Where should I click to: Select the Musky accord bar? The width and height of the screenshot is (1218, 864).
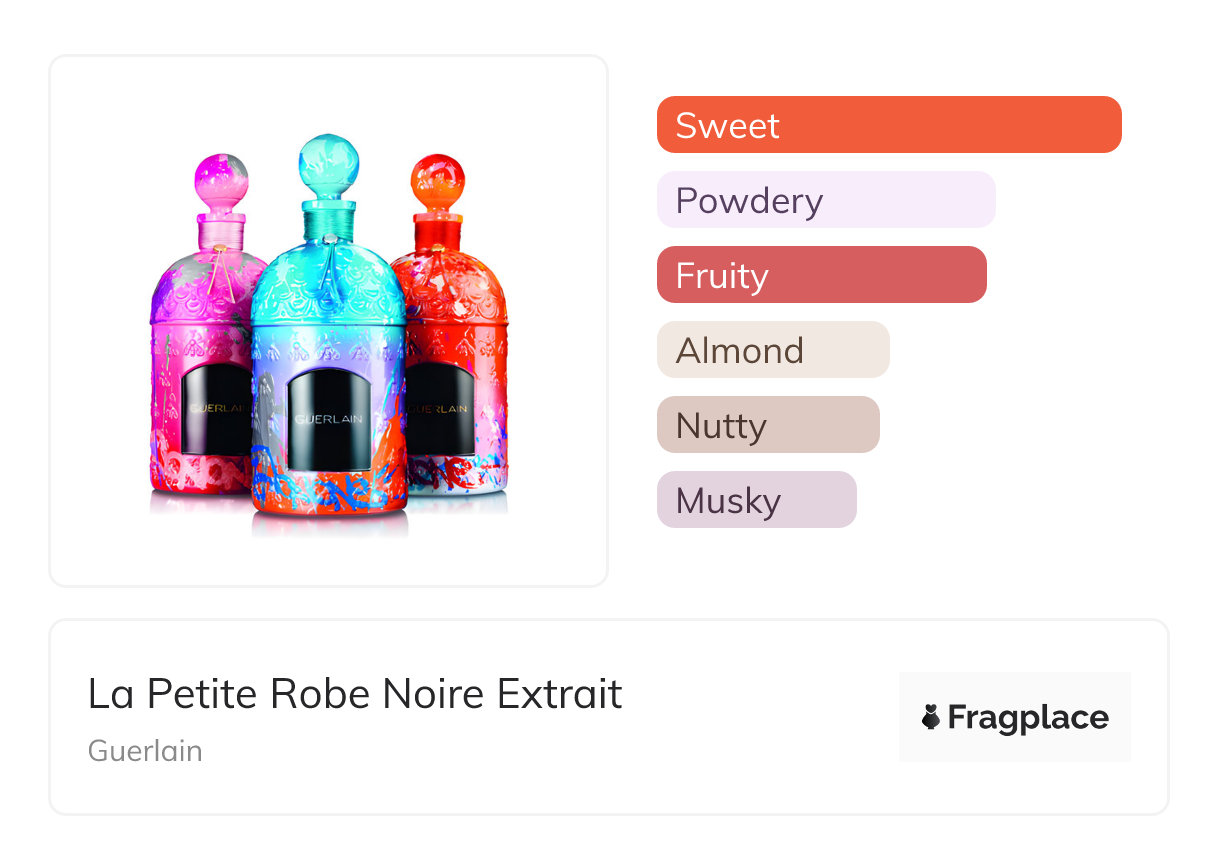pyautogui.click(x=756, y=500)
